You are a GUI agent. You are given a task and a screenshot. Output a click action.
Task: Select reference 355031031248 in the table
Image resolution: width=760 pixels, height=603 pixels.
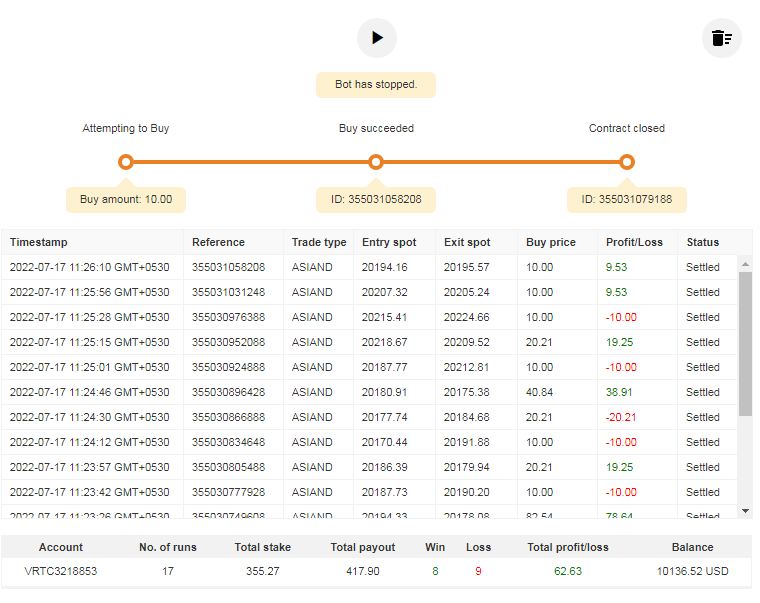[x=228, y=292]
